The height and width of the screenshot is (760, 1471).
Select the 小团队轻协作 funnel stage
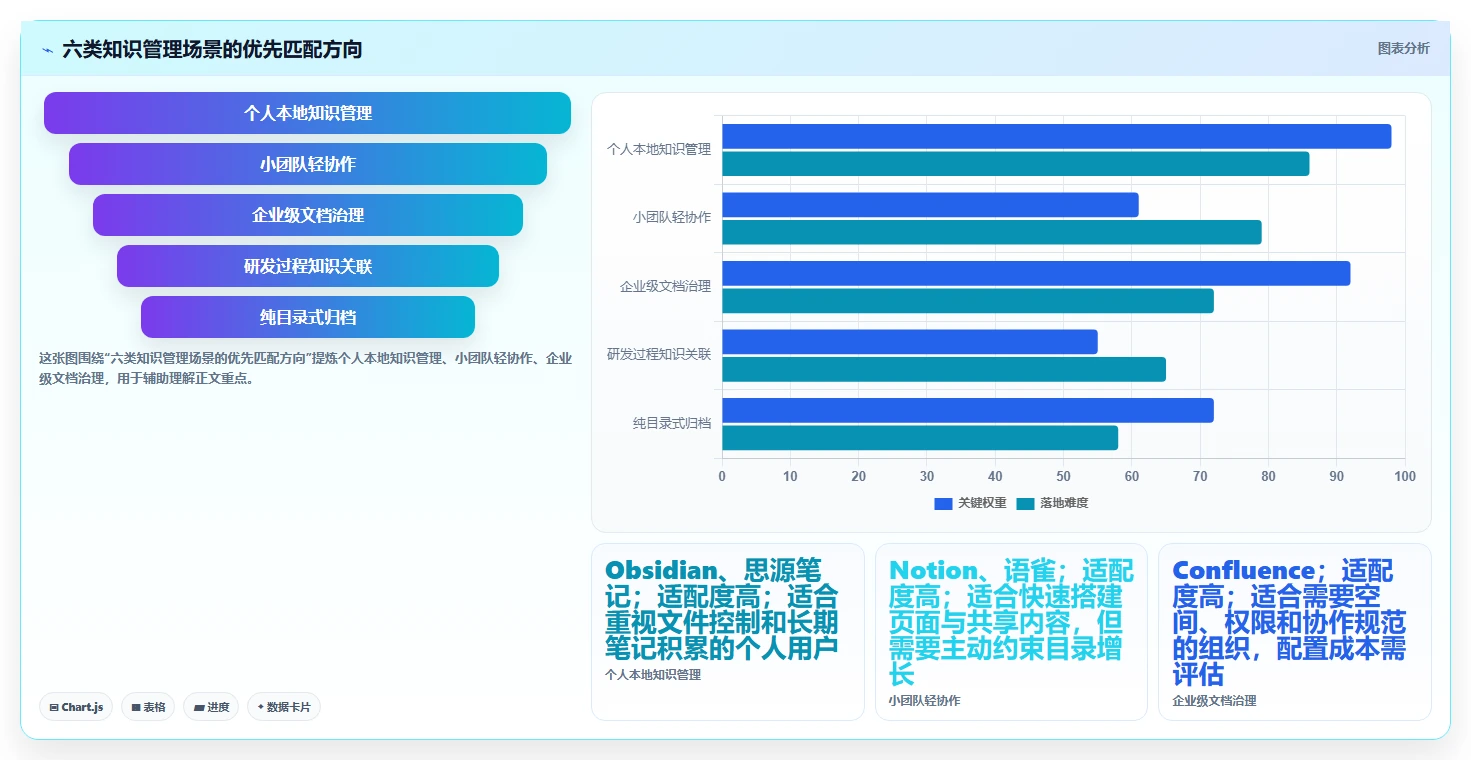307,164
